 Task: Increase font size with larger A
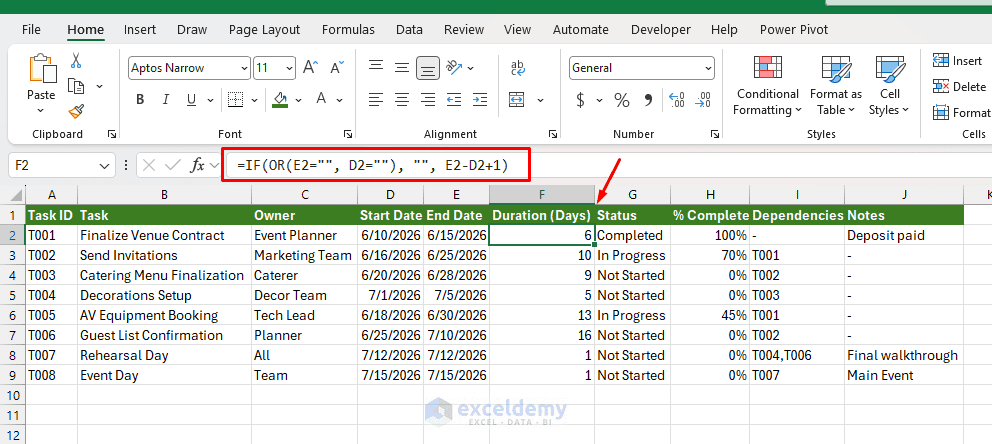point(310,67)
